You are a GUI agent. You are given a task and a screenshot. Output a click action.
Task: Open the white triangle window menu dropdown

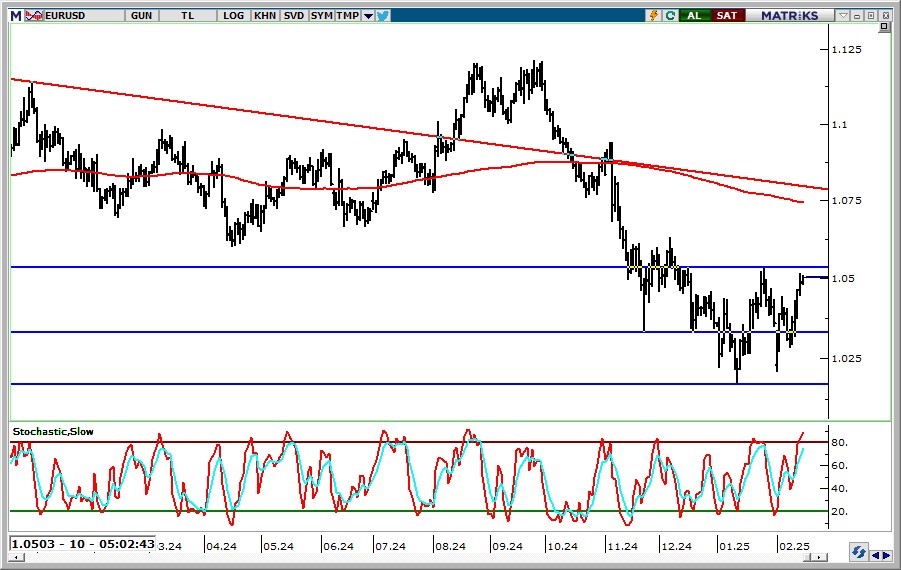click(843, 16)
